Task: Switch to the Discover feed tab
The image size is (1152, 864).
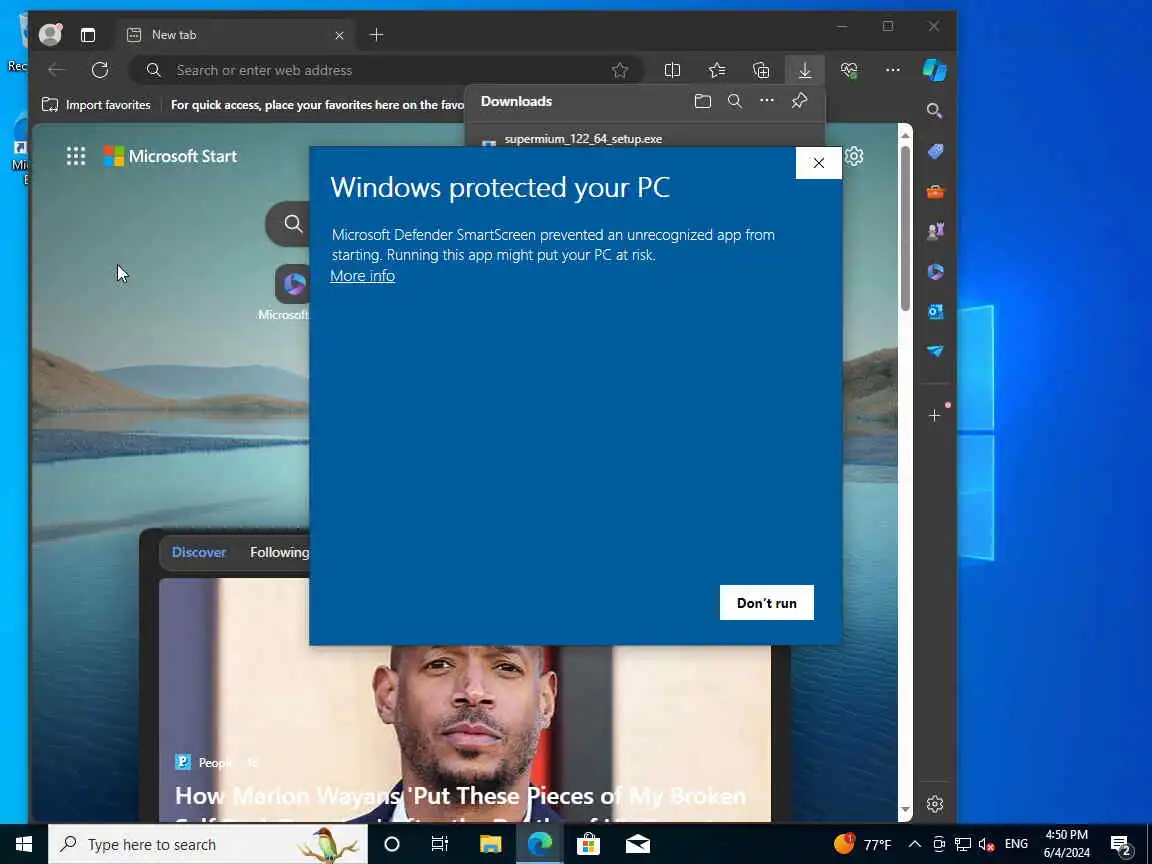Action: (x=199, y=552)
